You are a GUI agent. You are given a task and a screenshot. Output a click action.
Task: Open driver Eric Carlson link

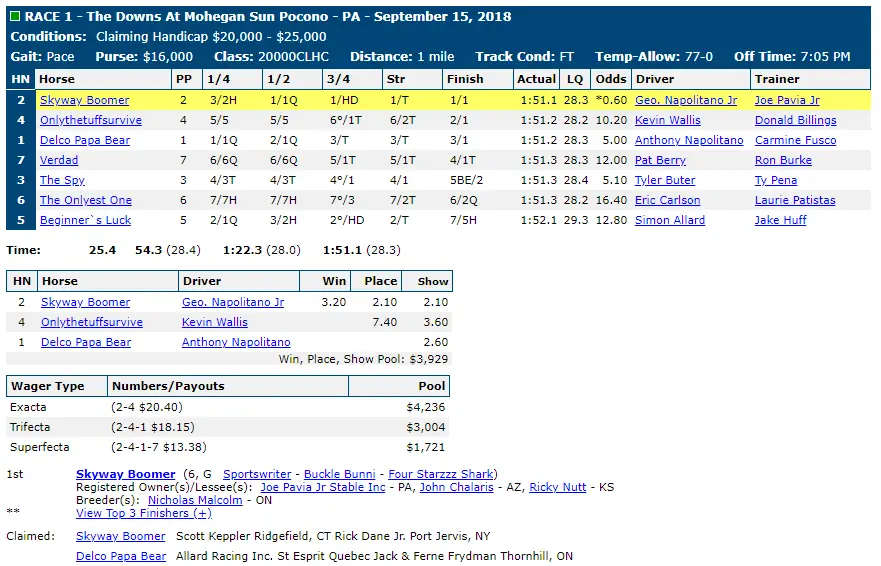pos(667,200)
